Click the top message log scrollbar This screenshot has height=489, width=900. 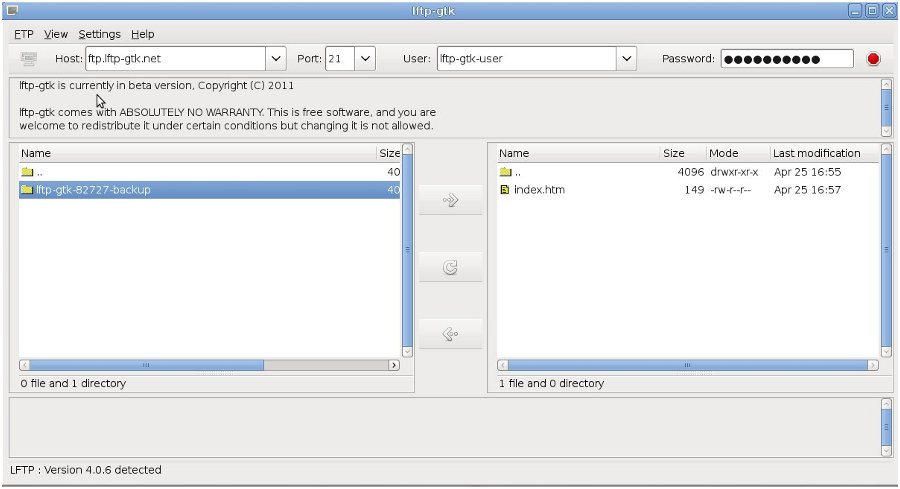tap(886, 108)
